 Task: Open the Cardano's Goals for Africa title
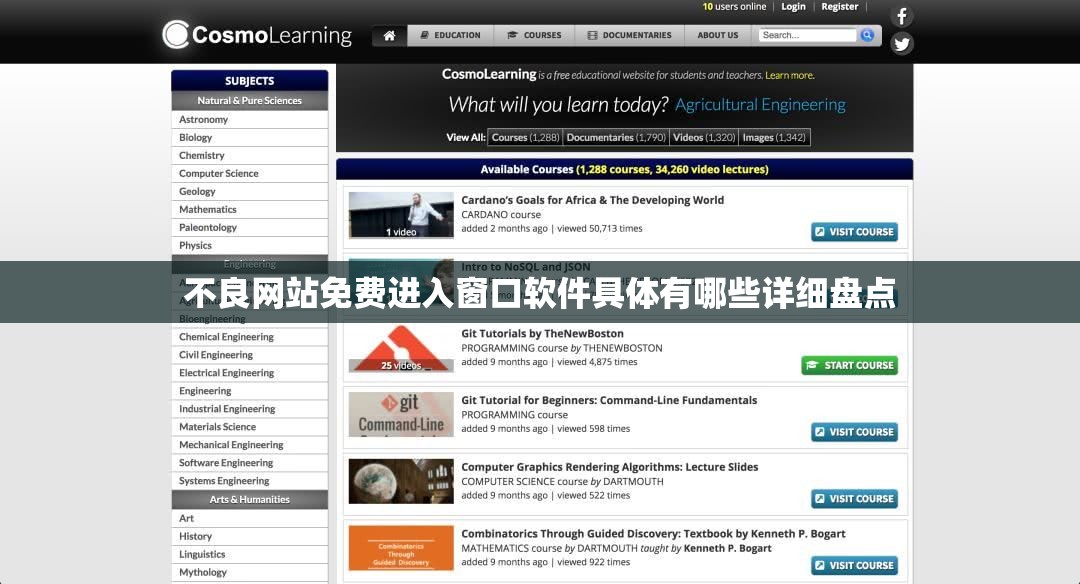pos(592,200)
